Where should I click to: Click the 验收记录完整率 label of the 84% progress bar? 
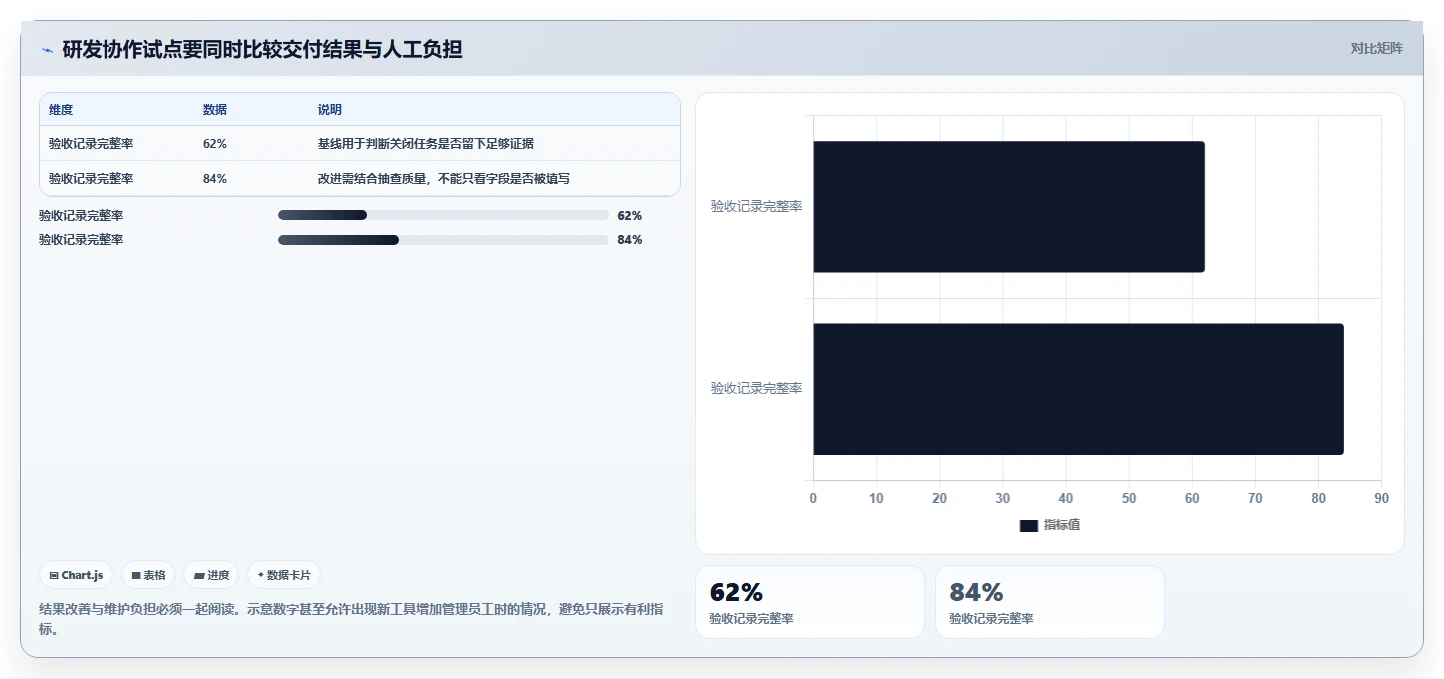tap(81, 240)
